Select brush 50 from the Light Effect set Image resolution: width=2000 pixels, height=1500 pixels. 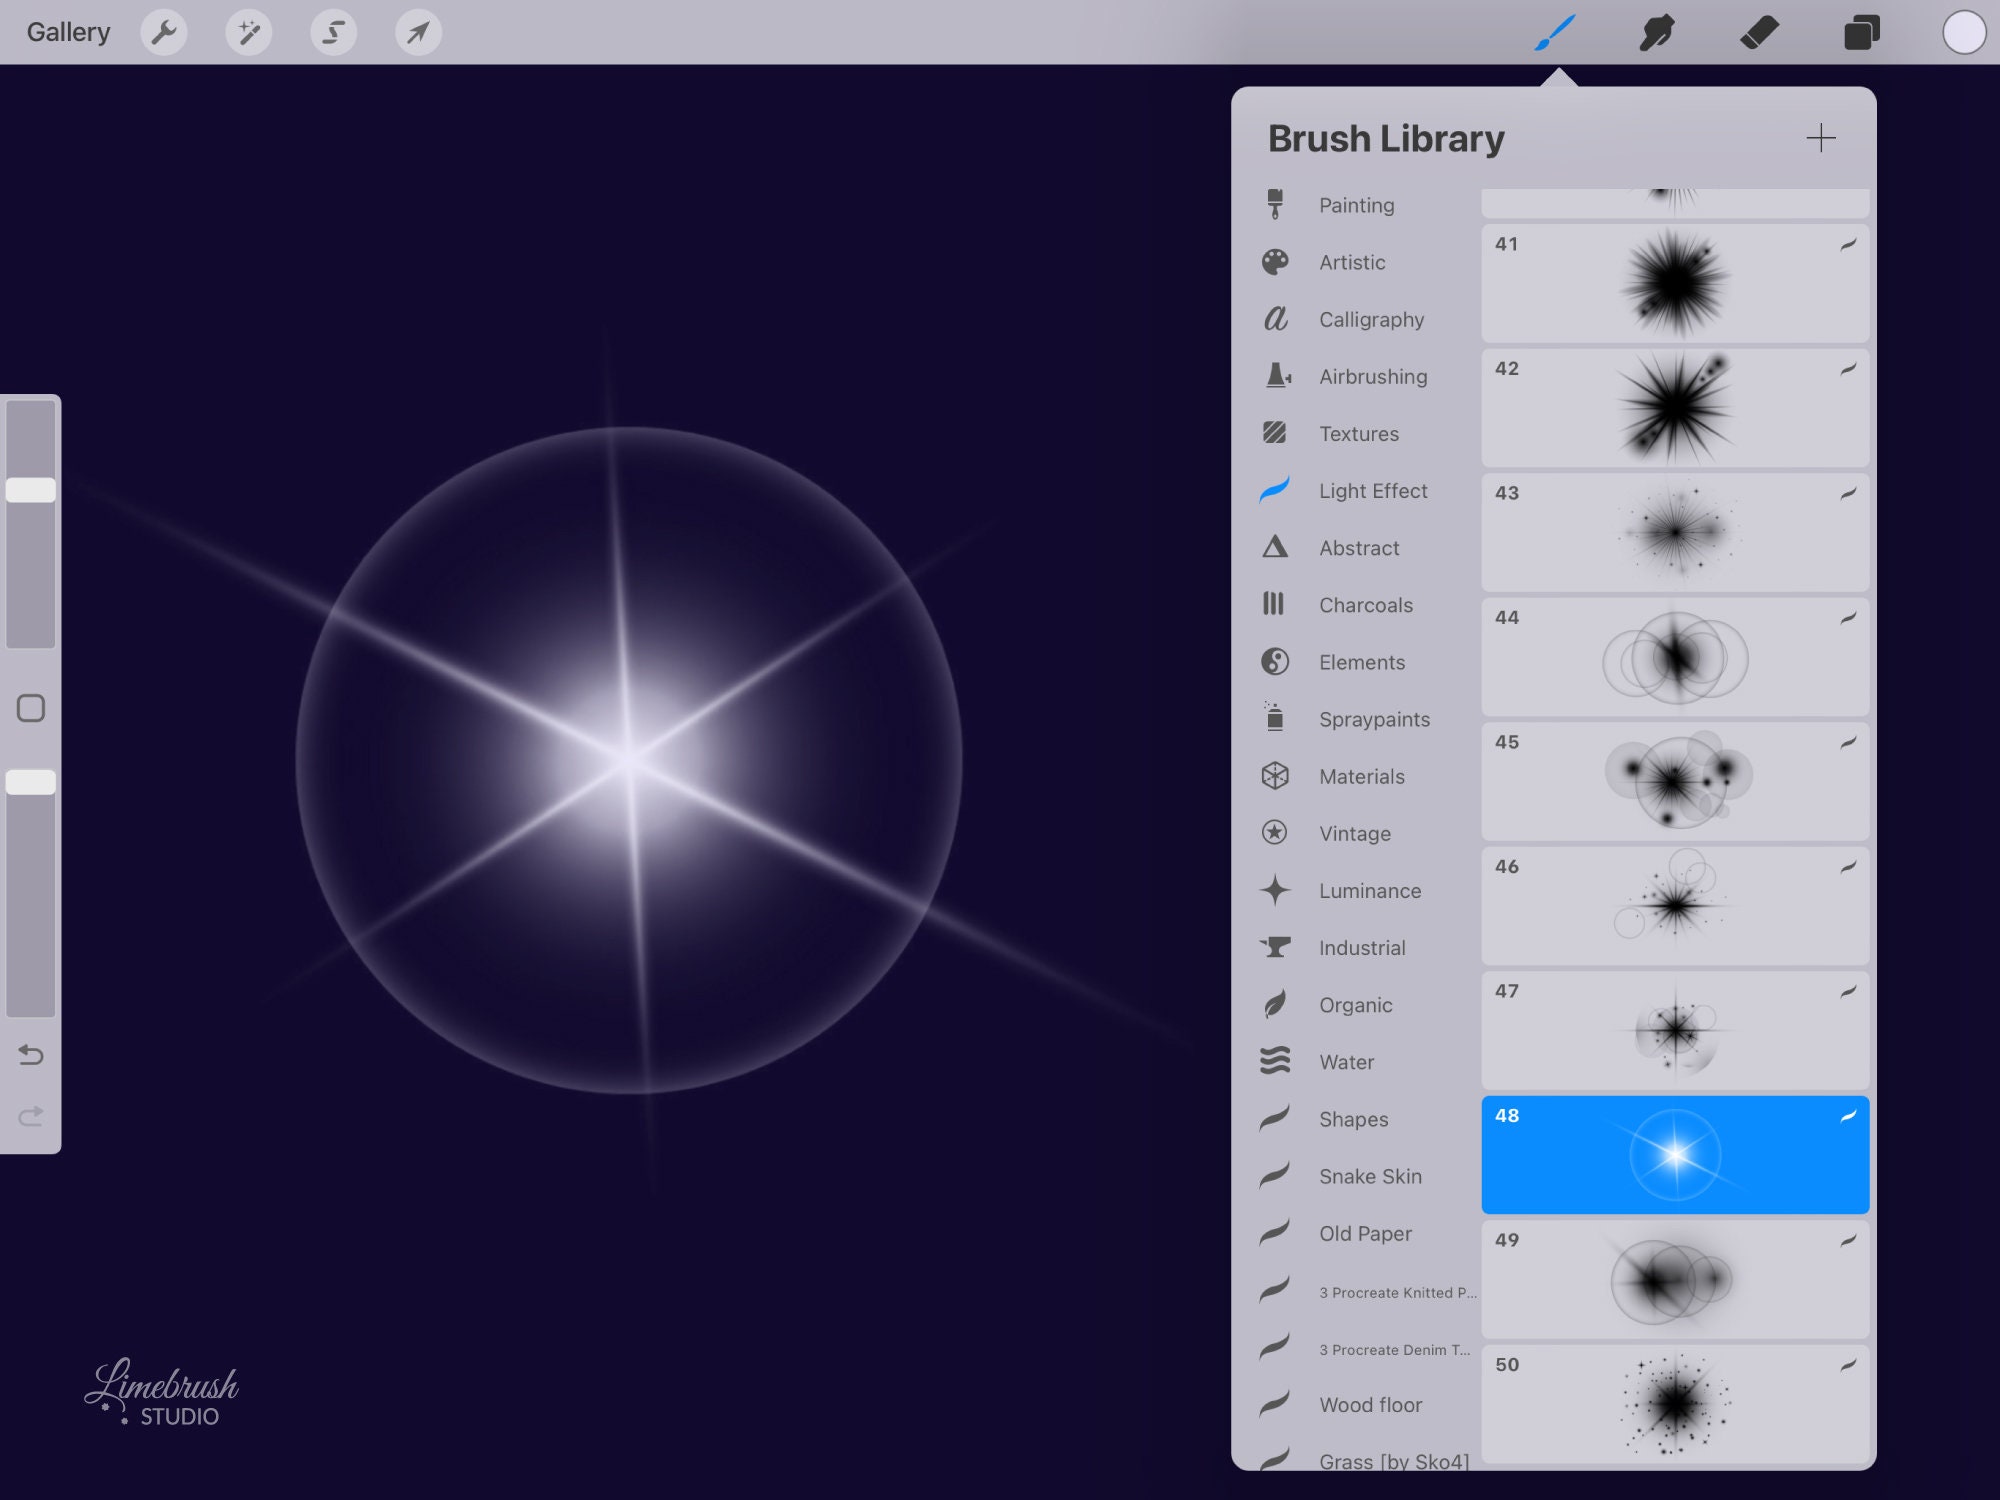pos(1674,1404)
